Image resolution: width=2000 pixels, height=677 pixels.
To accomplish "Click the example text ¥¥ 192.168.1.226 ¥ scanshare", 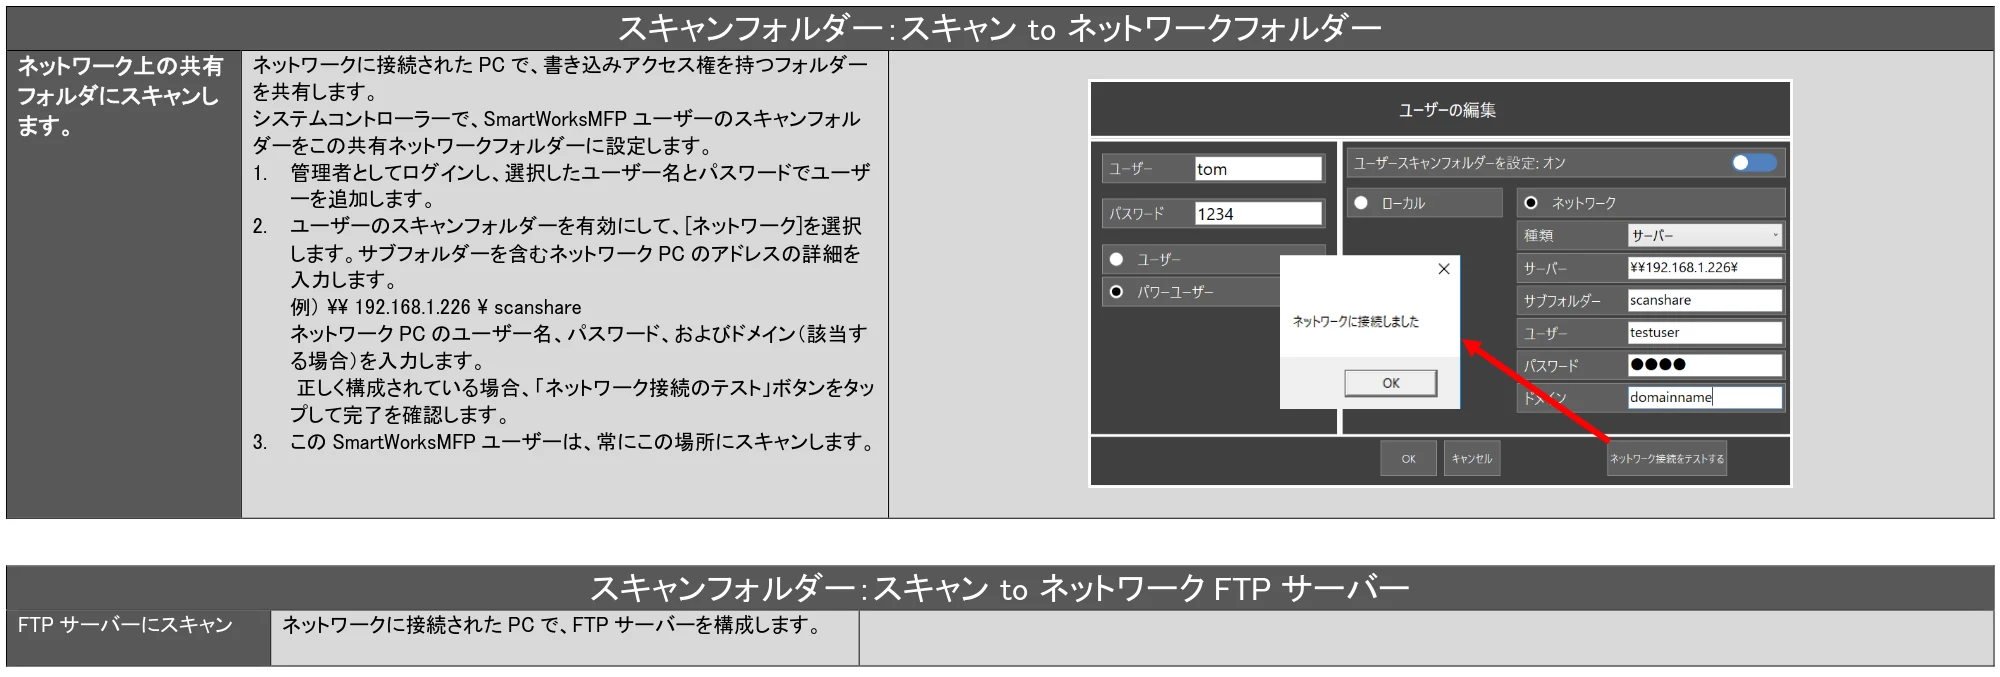I will [453, 307].
